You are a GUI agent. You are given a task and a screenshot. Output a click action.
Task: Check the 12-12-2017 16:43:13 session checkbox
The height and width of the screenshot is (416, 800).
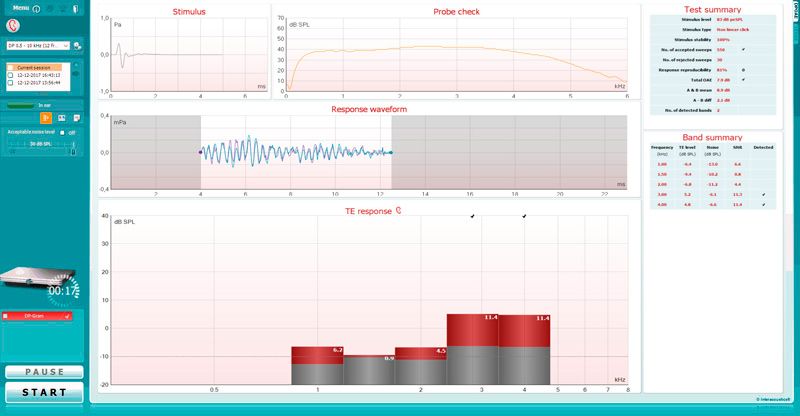(10, 74)
